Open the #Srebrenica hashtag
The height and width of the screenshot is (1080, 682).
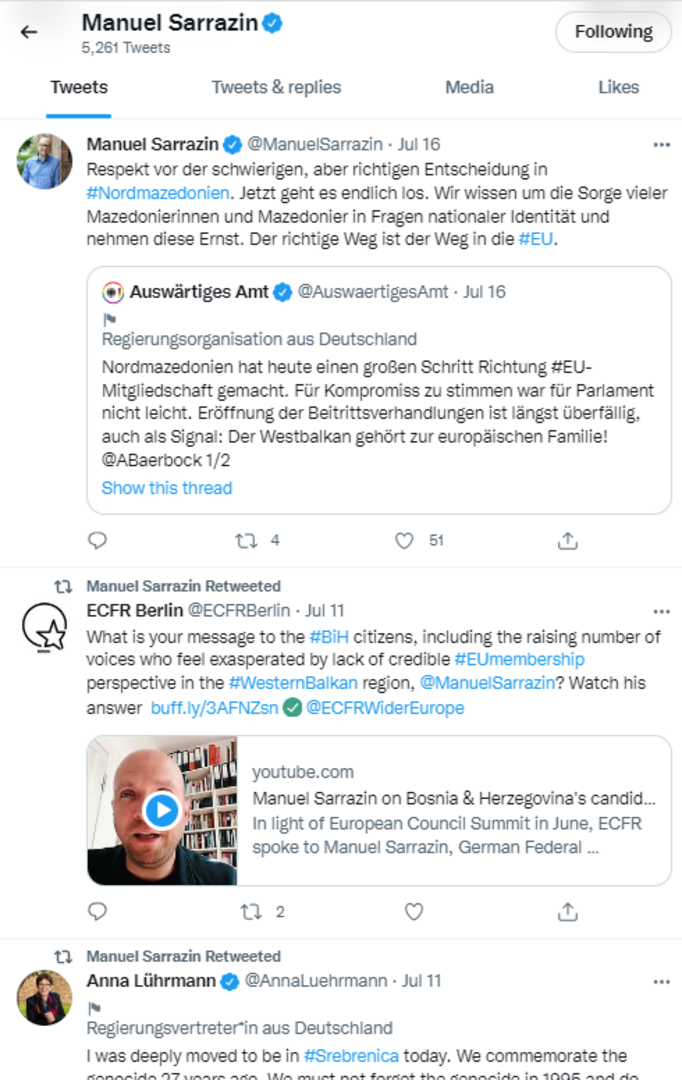350,1056
